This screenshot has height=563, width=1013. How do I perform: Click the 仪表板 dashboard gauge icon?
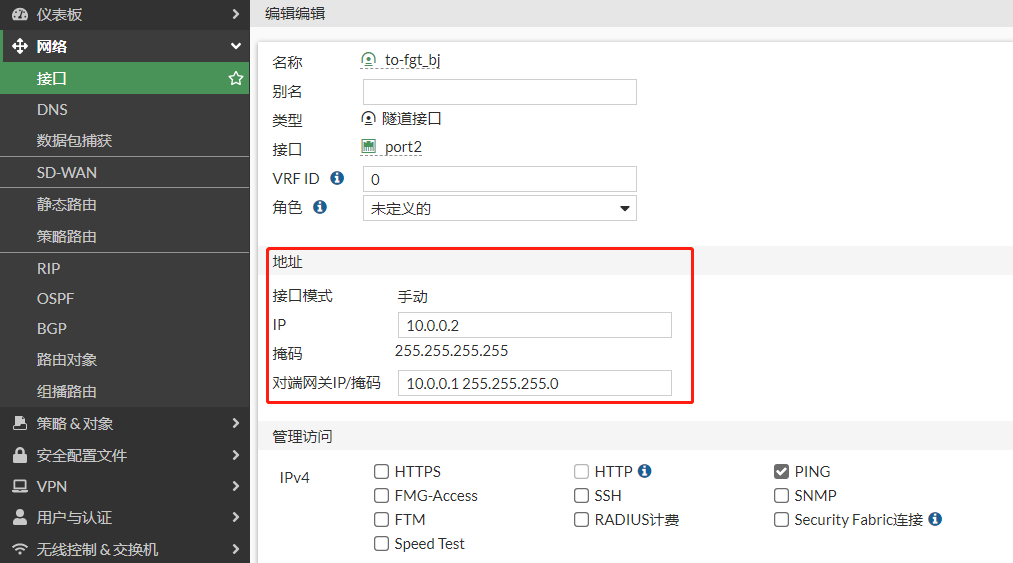click(x=19, y=14)
